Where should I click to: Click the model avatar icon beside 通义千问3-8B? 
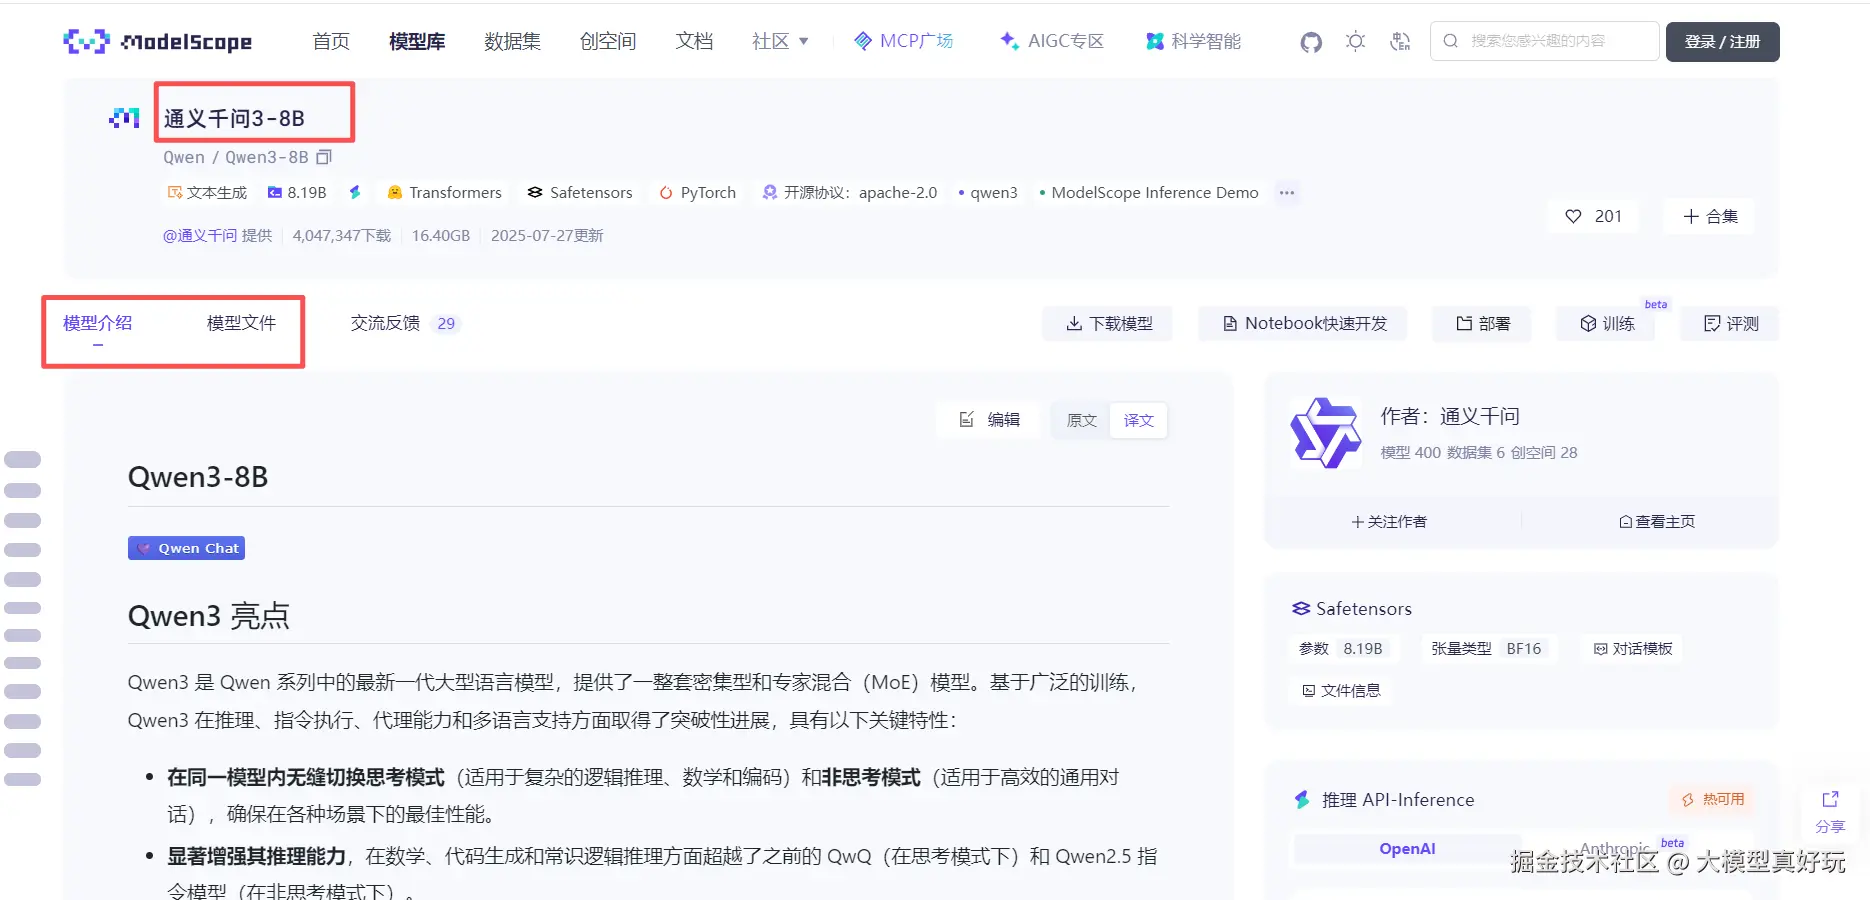124,118
